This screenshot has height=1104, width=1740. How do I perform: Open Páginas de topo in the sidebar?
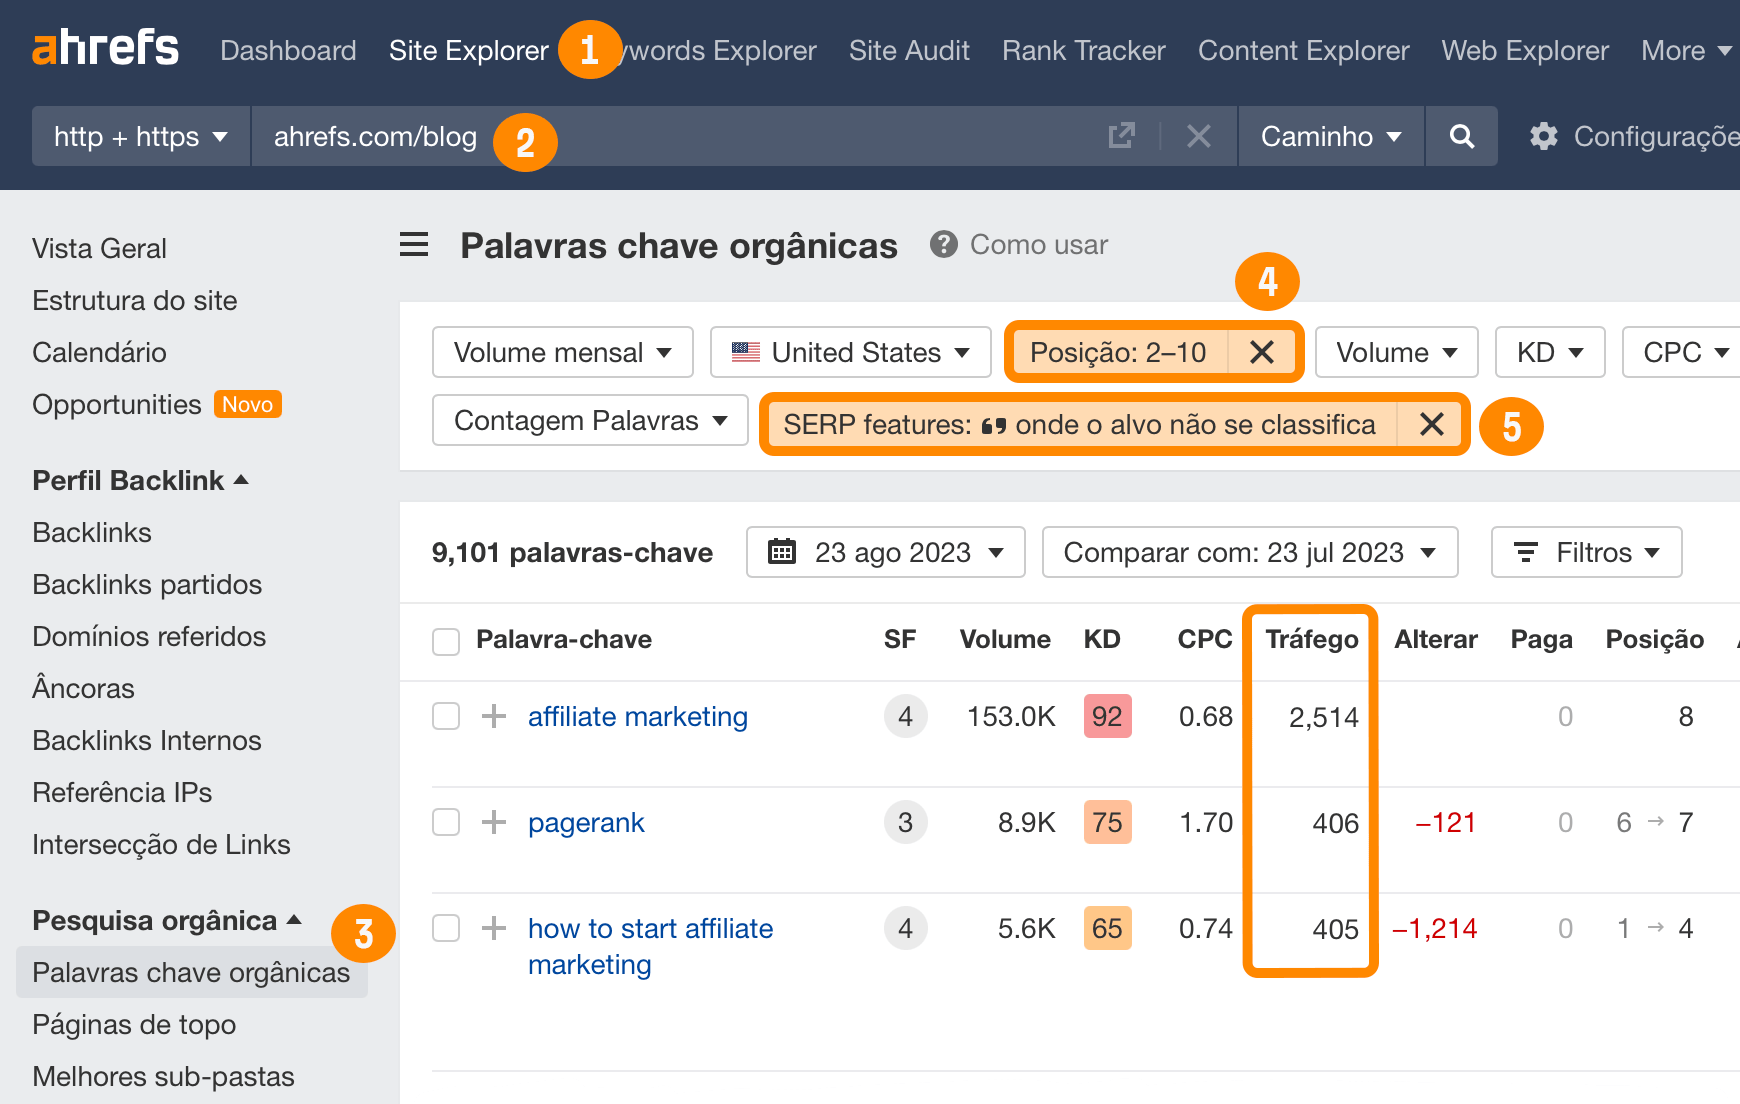[x=133, y=1024]
